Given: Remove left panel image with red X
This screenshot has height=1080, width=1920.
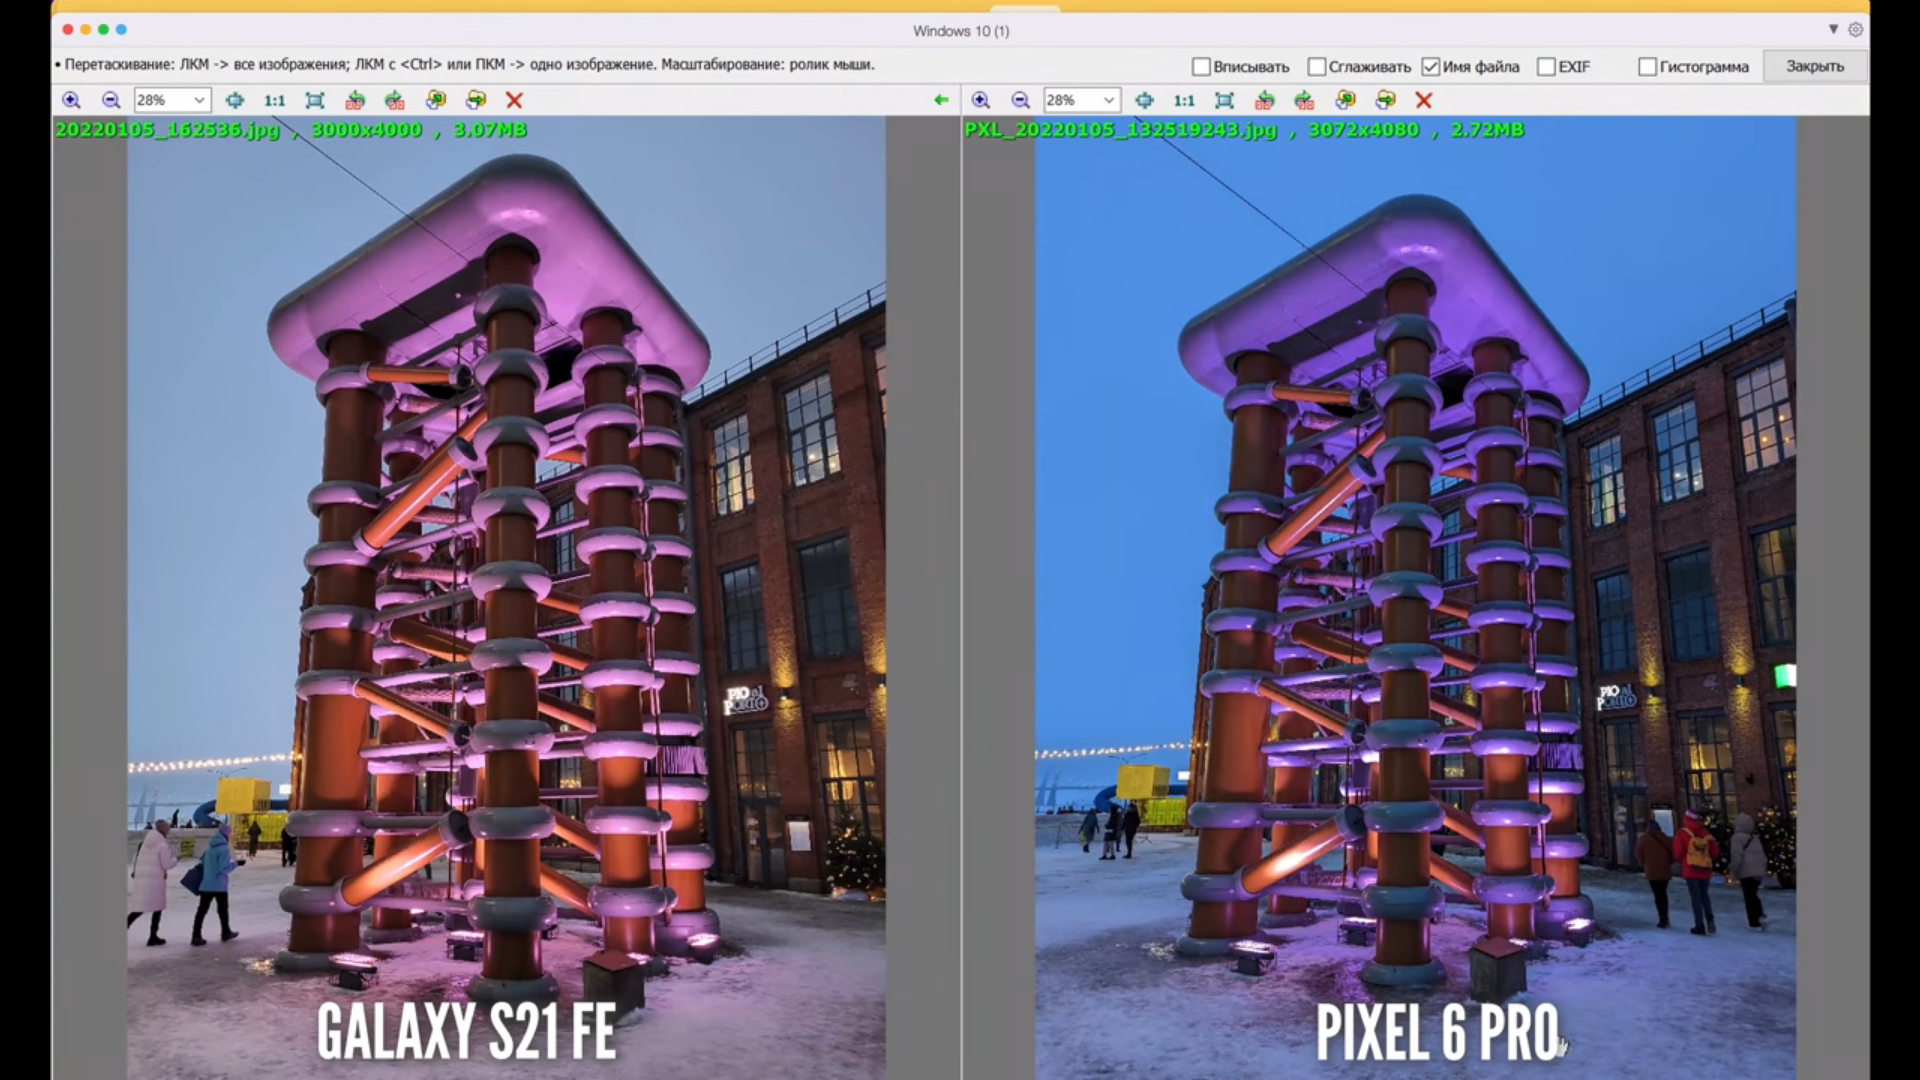Looking at the screenshot, I should click(x=514, y=100).
